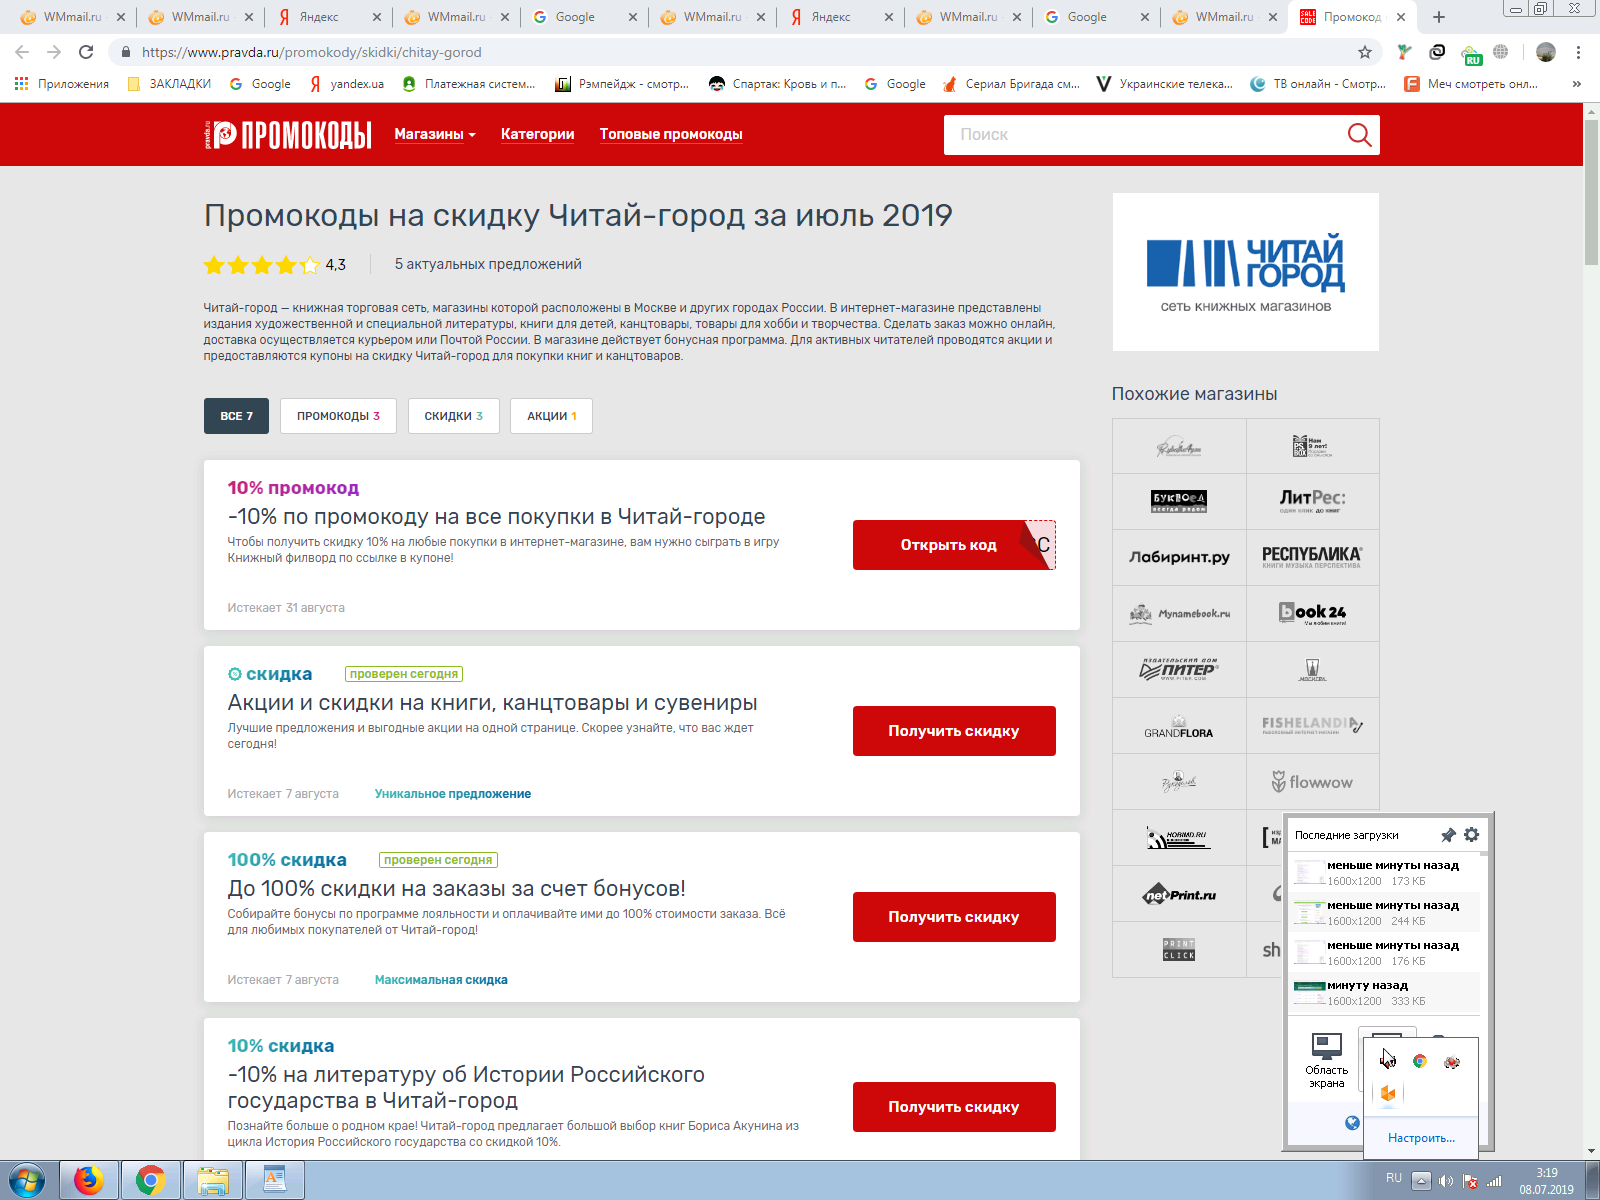Click Получить скидку for Истории Российского государства
This screenshot has width=1600, height=1200.
pyautogui.click(x=954, y=1107)
